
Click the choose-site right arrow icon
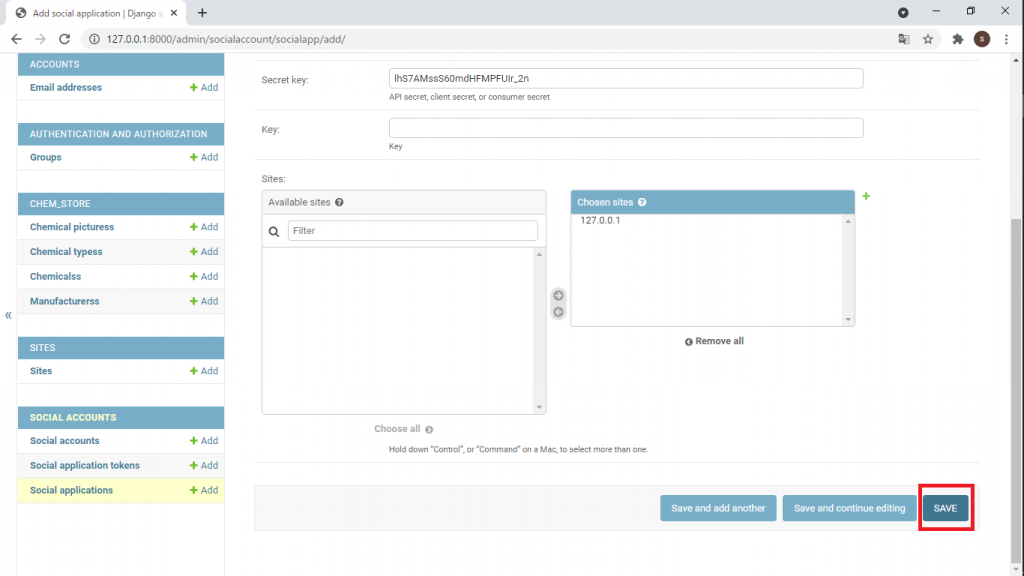pyautogui.click(x=558, y=295)
